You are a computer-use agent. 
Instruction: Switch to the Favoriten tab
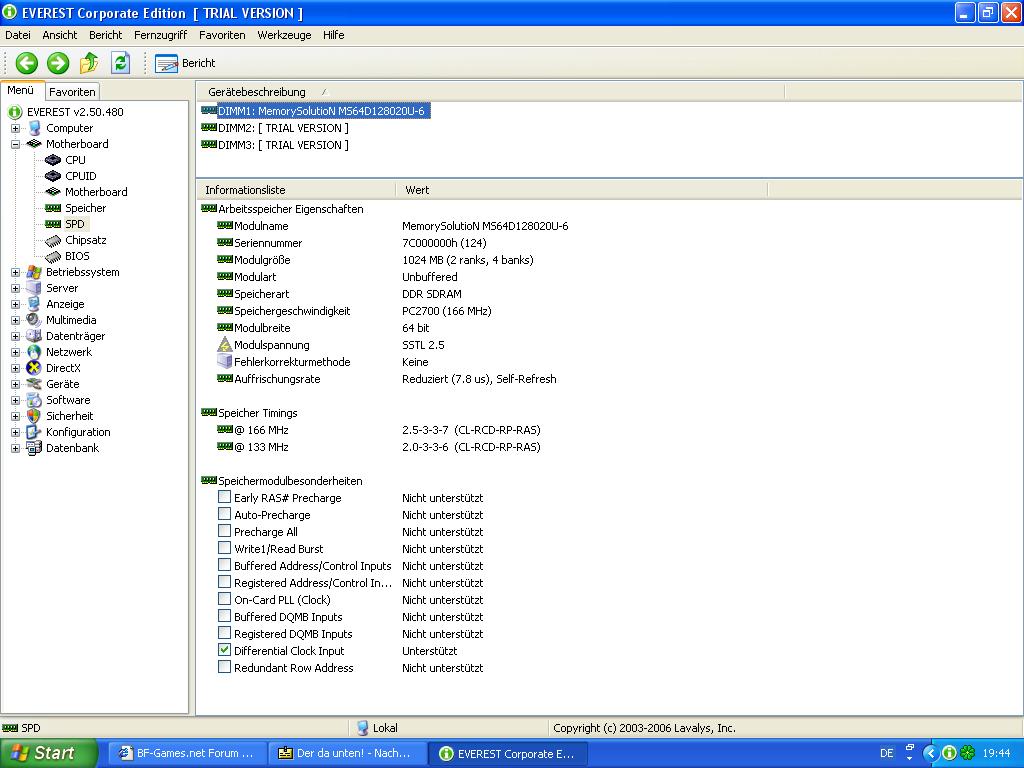pyautogui.click(x=72, y=92)
